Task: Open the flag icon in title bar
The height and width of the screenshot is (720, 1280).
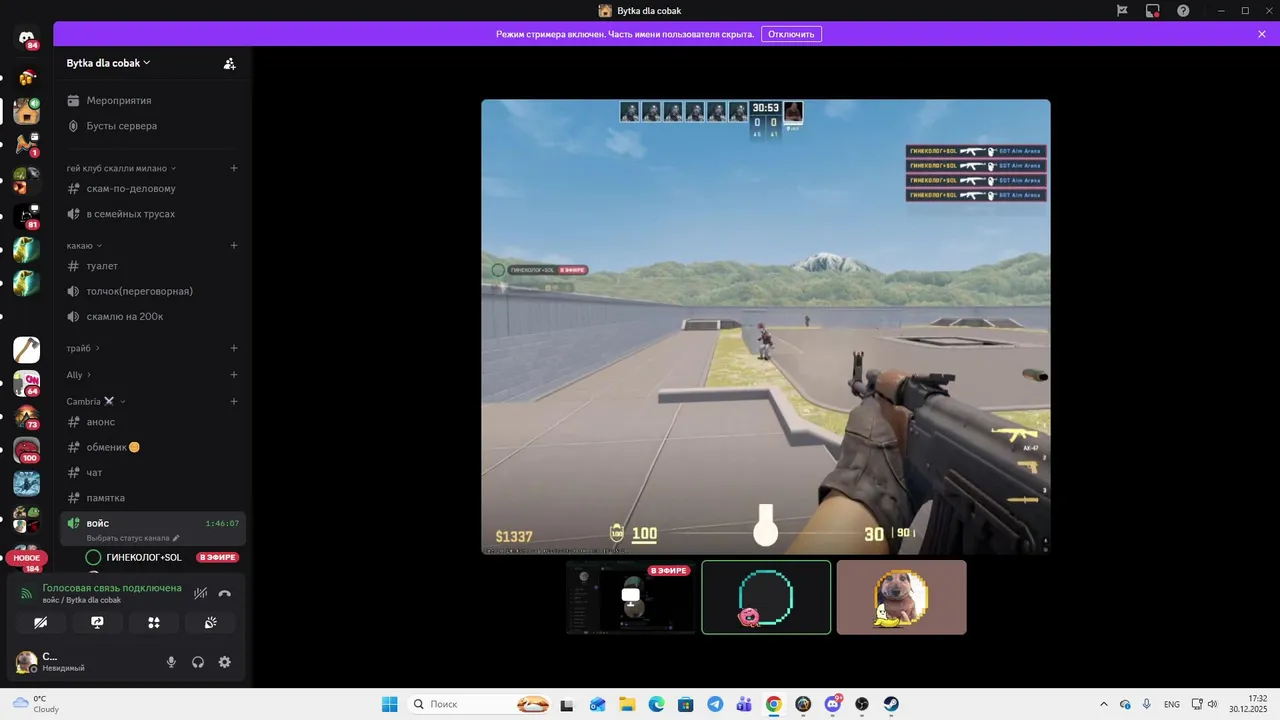Action: [1122, 11]
